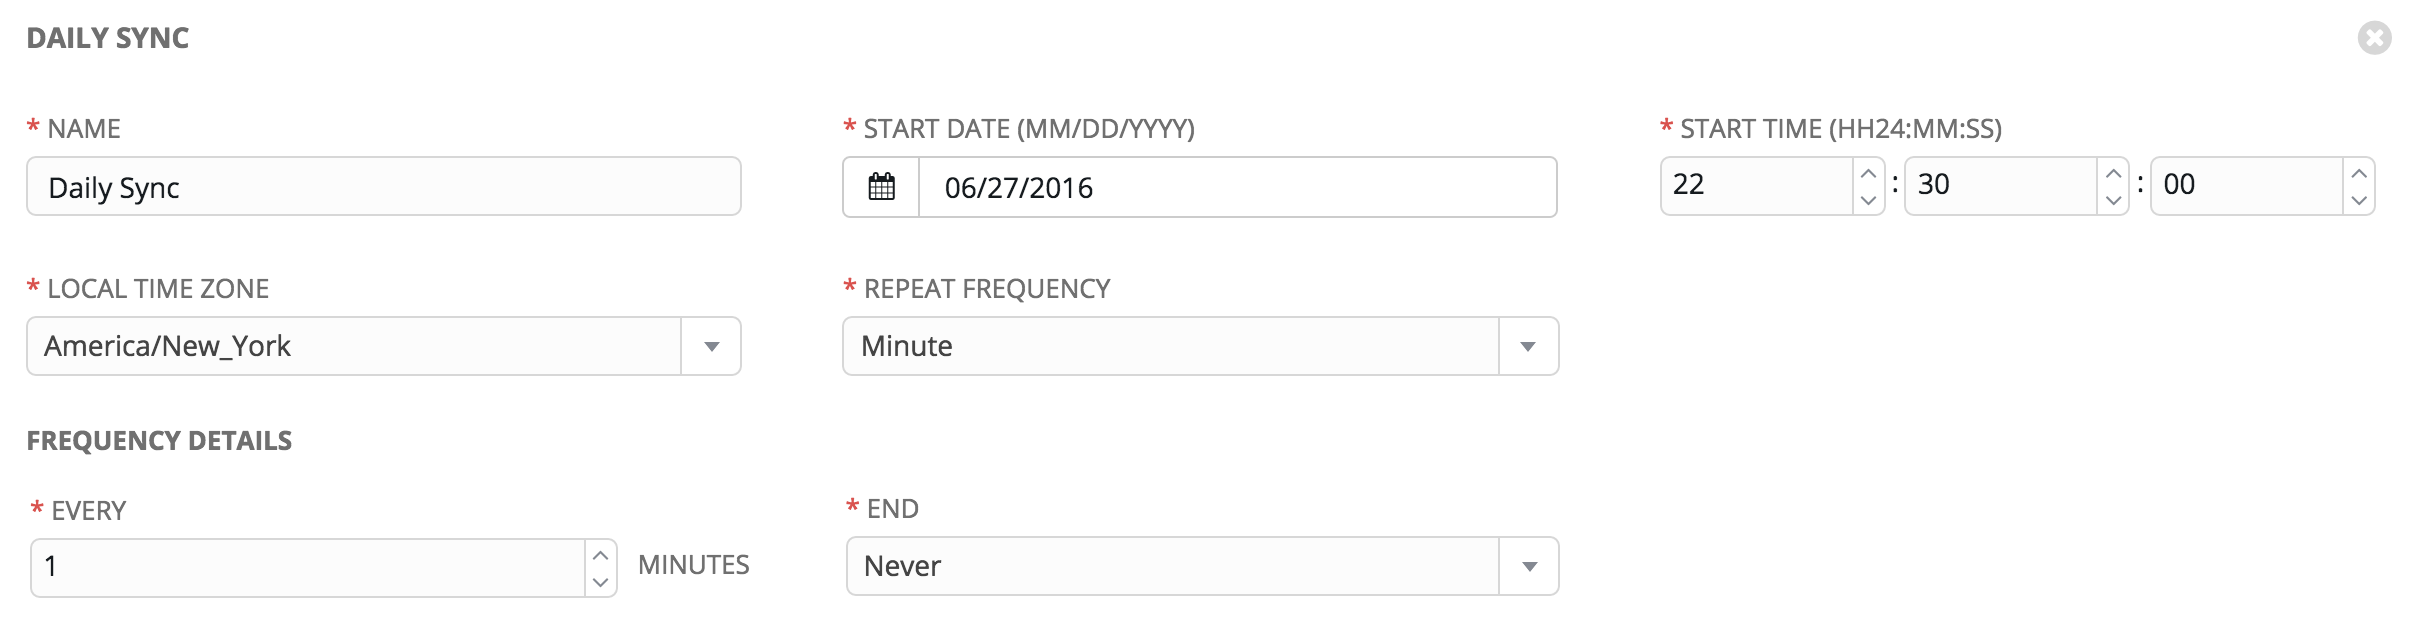Focus the start date field showing 06/27/2016
2422x624 pixels.
(x=1236, y=187)
